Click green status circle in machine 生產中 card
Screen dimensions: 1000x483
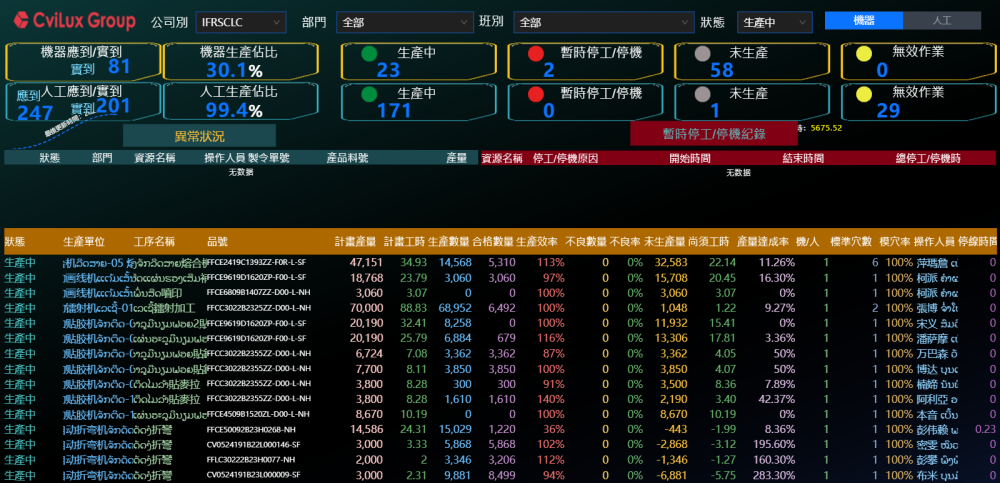(369, 54)
